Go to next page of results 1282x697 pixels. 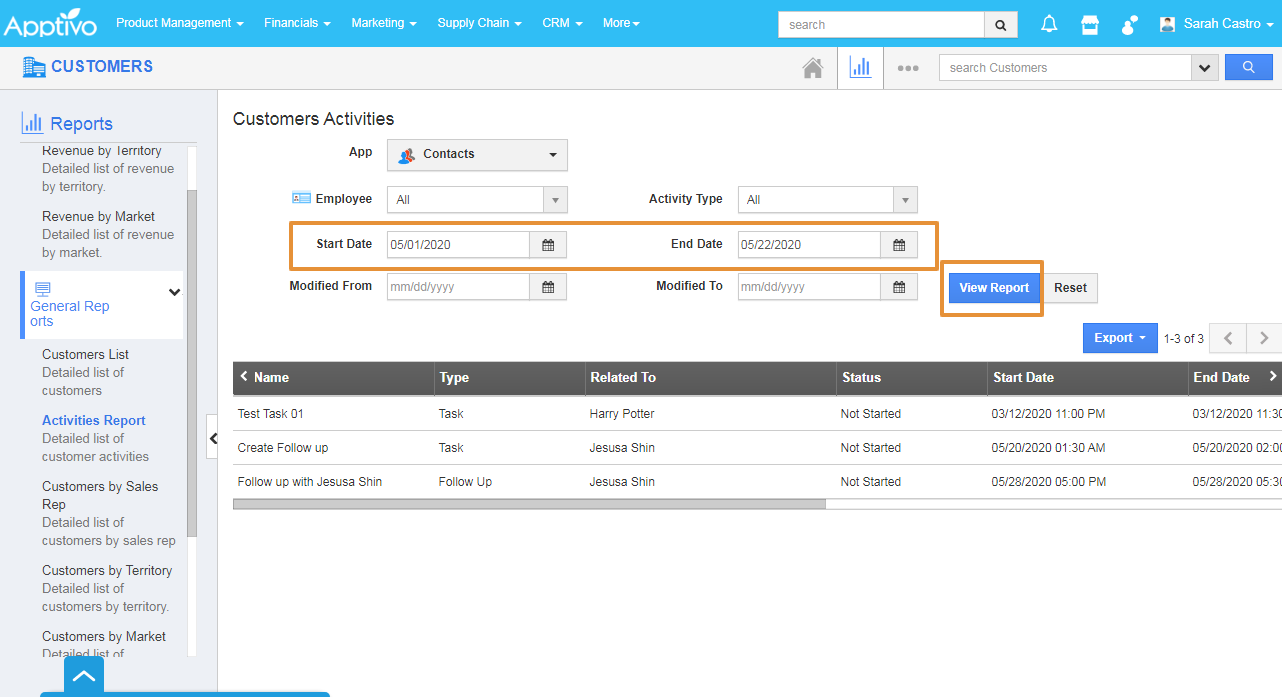1264,338
